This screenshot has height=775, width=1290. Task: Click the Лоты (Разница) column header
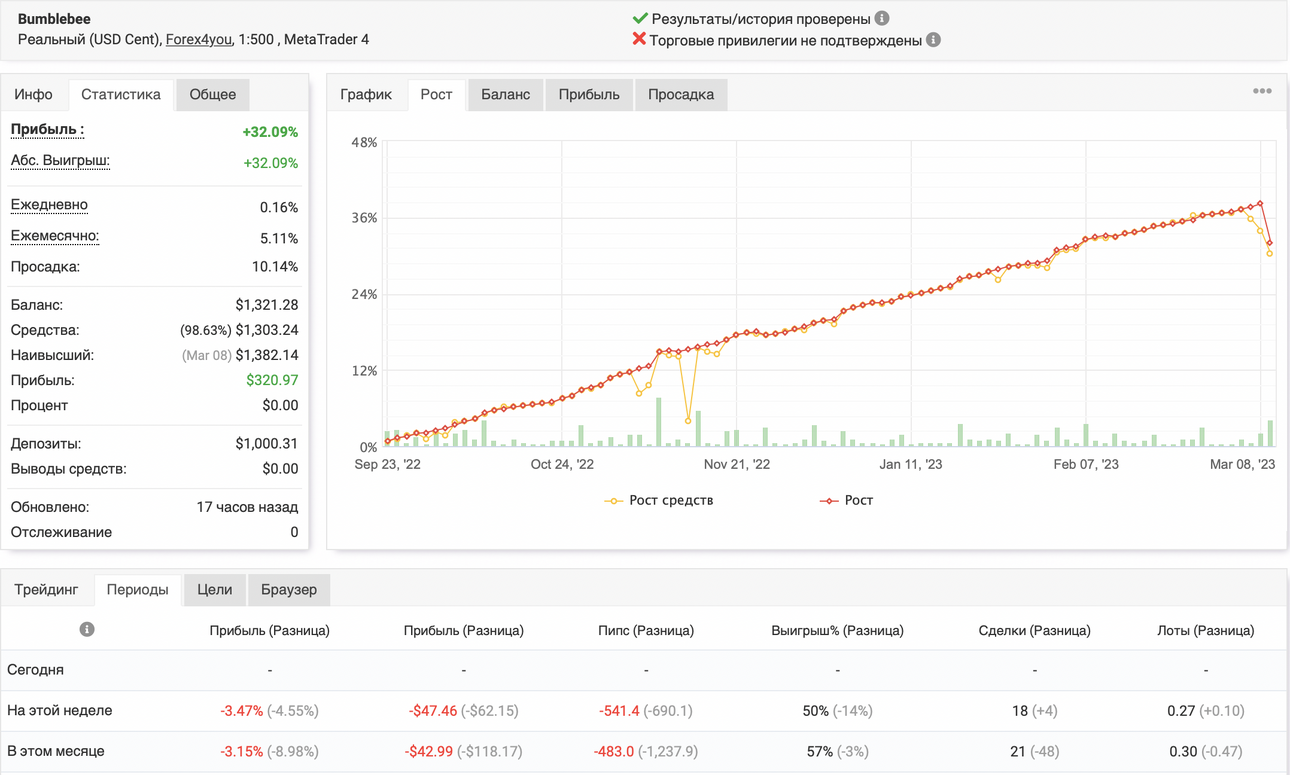coord(1206,631)
